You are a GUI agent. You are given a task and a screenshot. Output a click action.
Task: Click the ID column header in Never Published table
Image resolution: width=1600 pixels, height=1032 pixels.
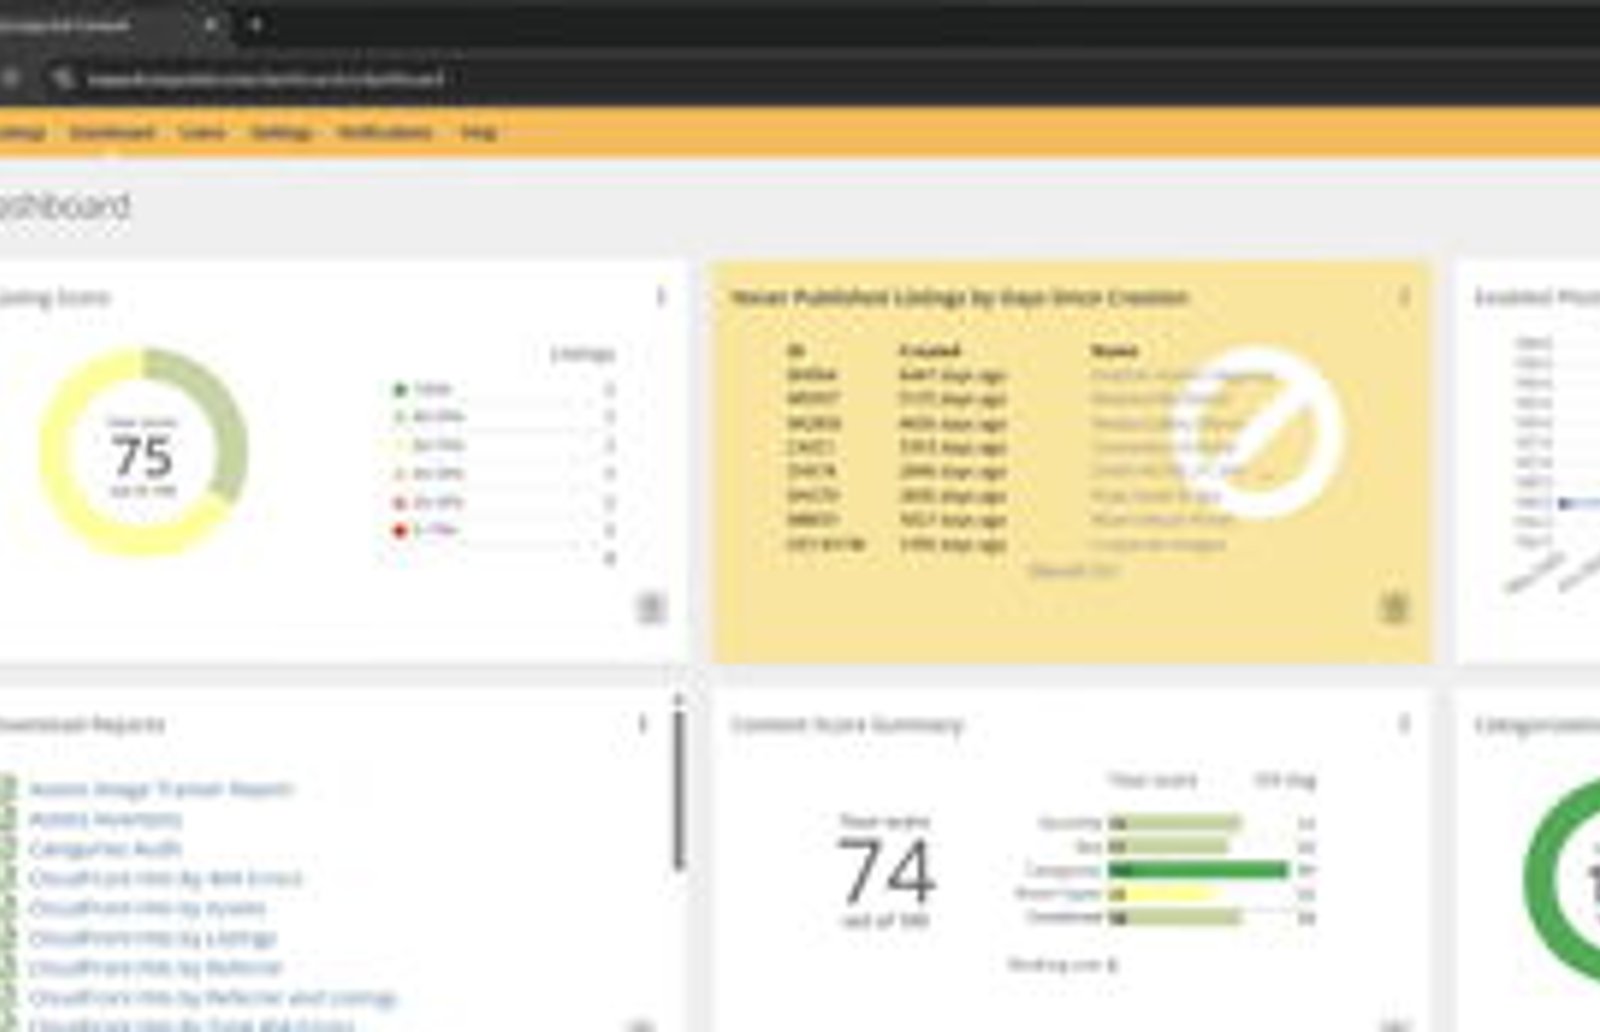pos(796,351)
